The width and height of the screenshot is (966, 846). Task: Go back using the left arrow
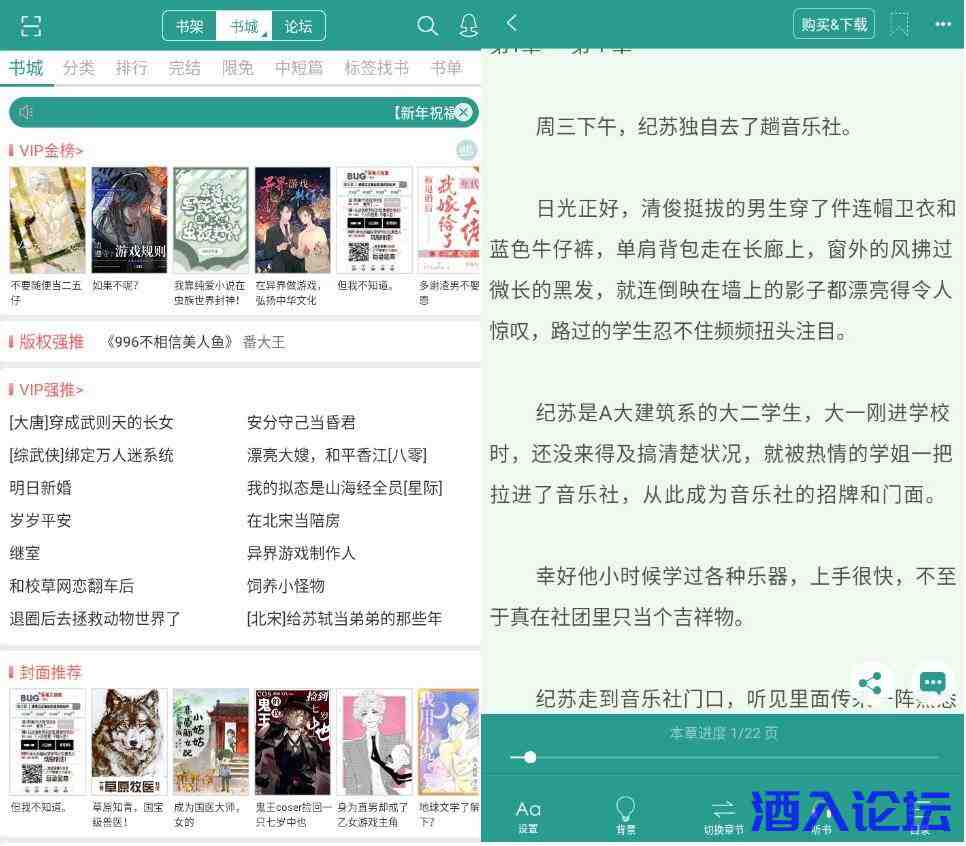click(512, 23)
